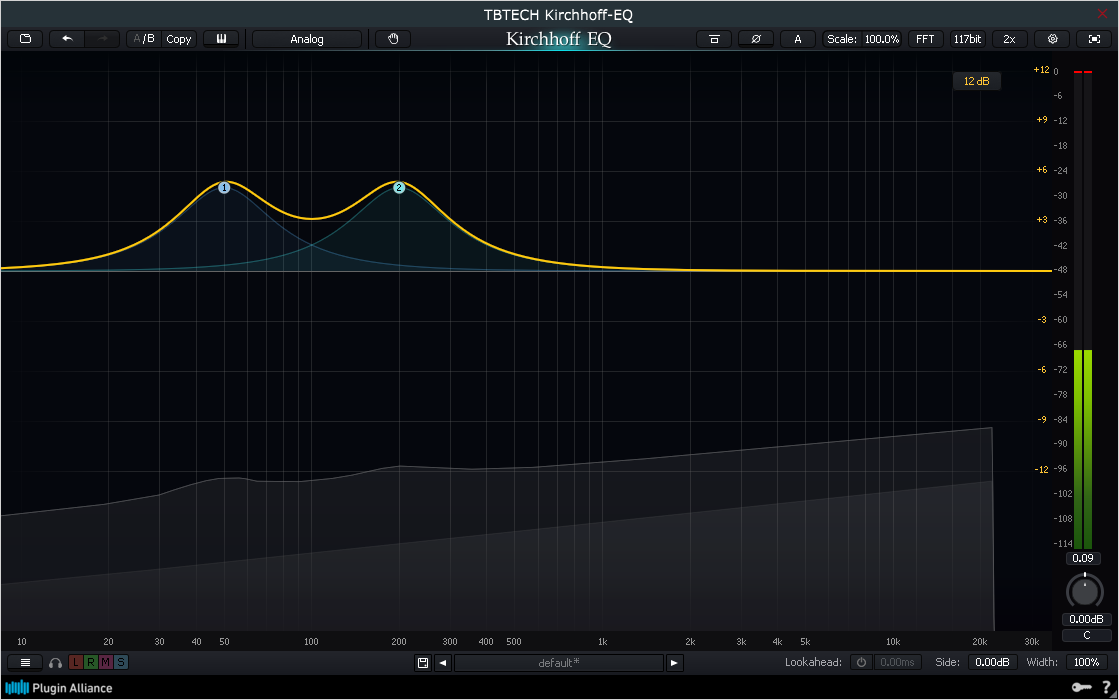The width and height of the screenshot is (1119, 700).
Task: Open the 2x oversampling dropdown
Action: click(x=1009, y=39)
